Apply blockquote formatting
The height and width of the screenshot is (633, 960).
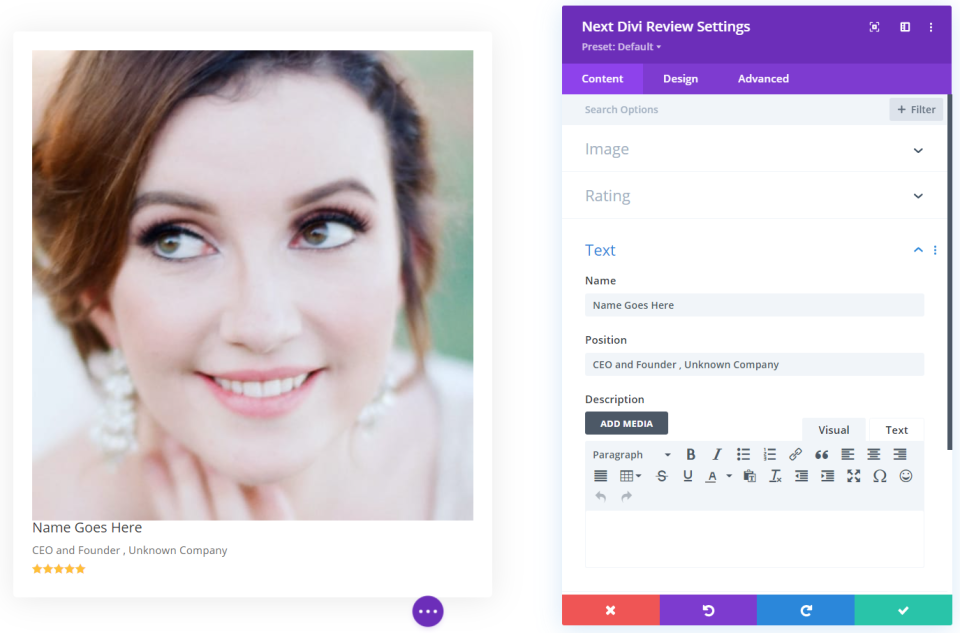[x=822, y=454]
